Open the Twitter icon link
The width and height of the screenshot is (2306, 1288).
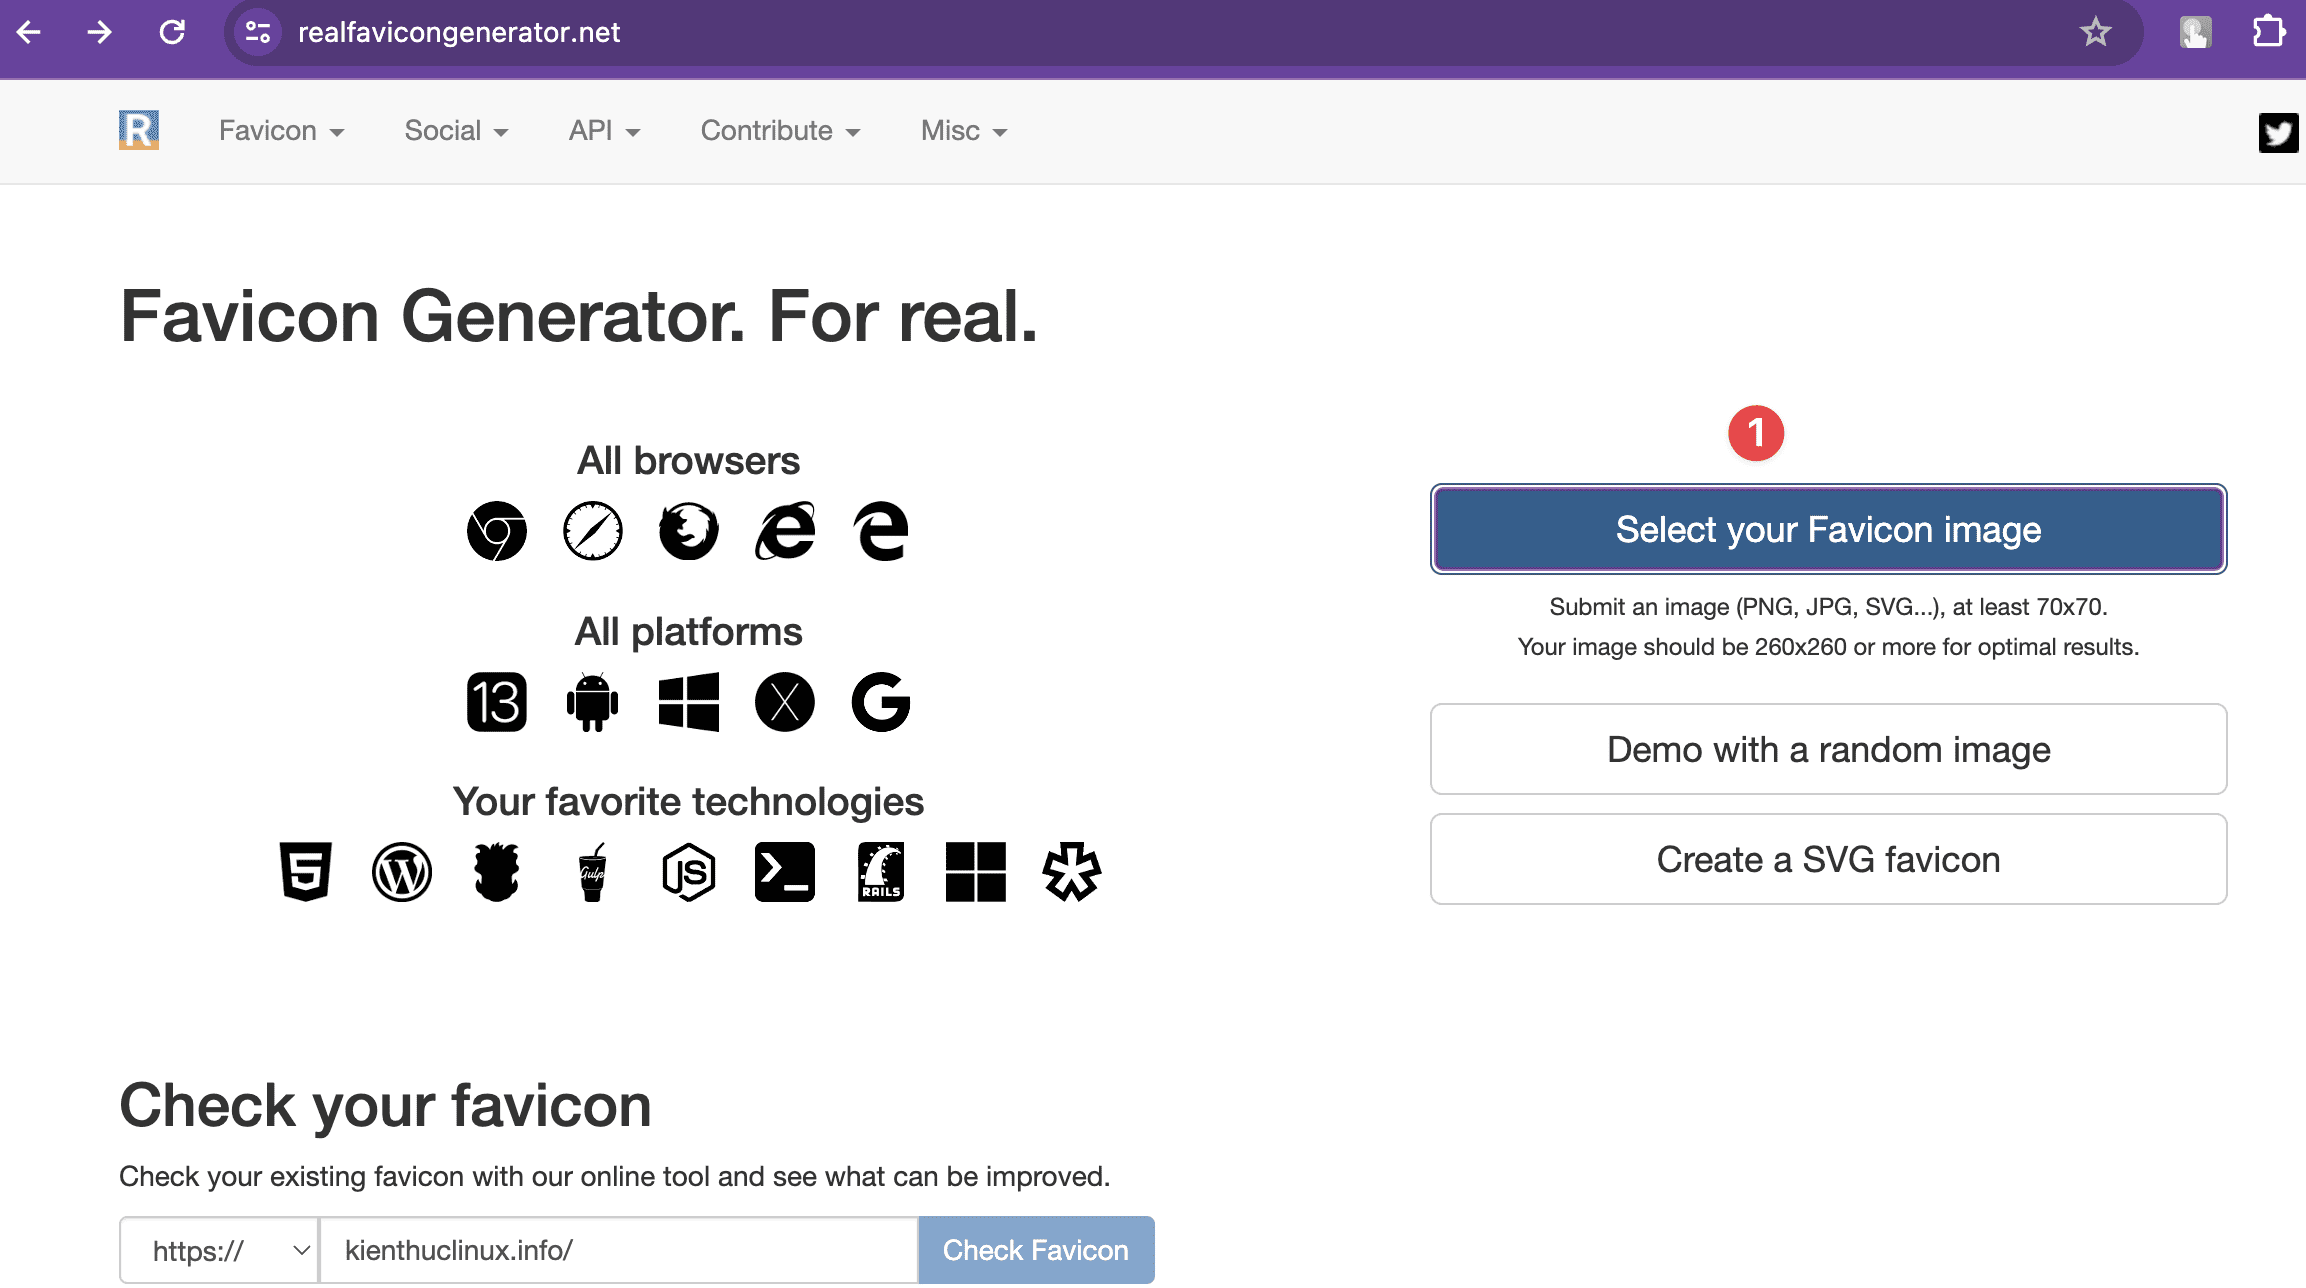point(2278,132)
